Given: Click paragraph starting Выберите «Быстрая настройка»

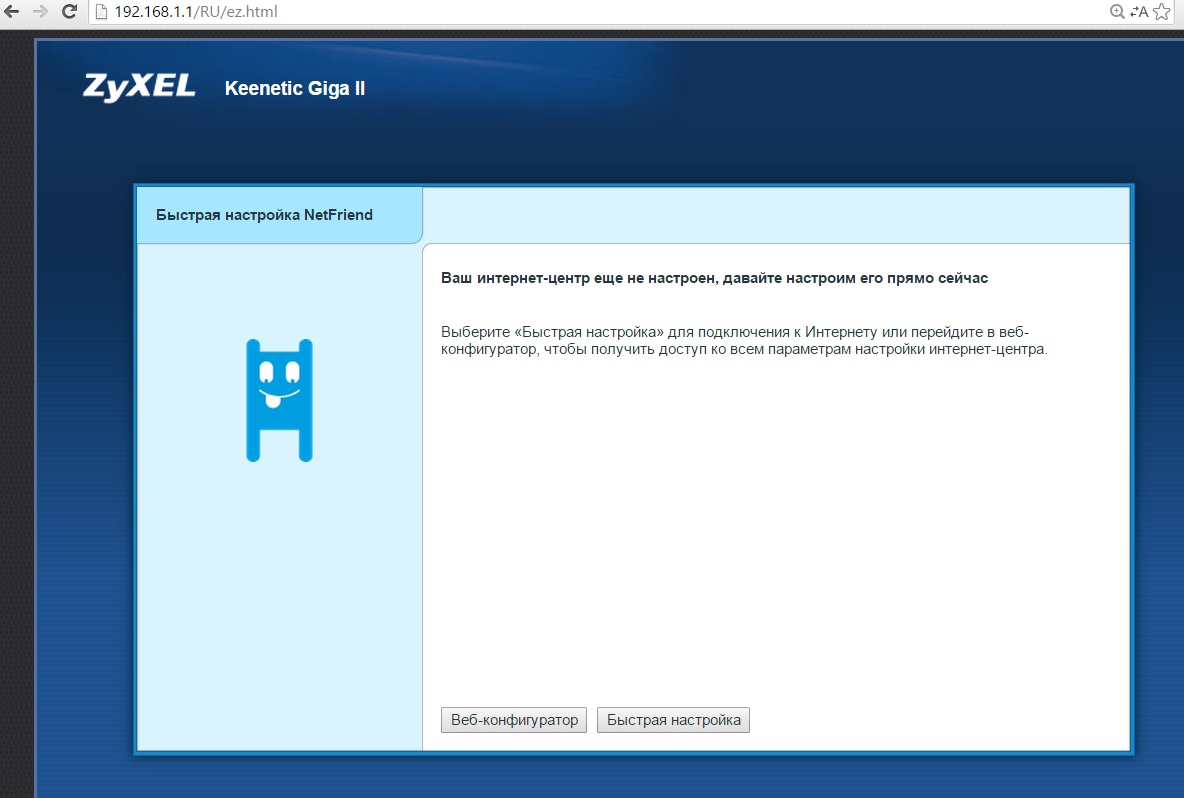Looking at the screenshot, I should [744, 340].
